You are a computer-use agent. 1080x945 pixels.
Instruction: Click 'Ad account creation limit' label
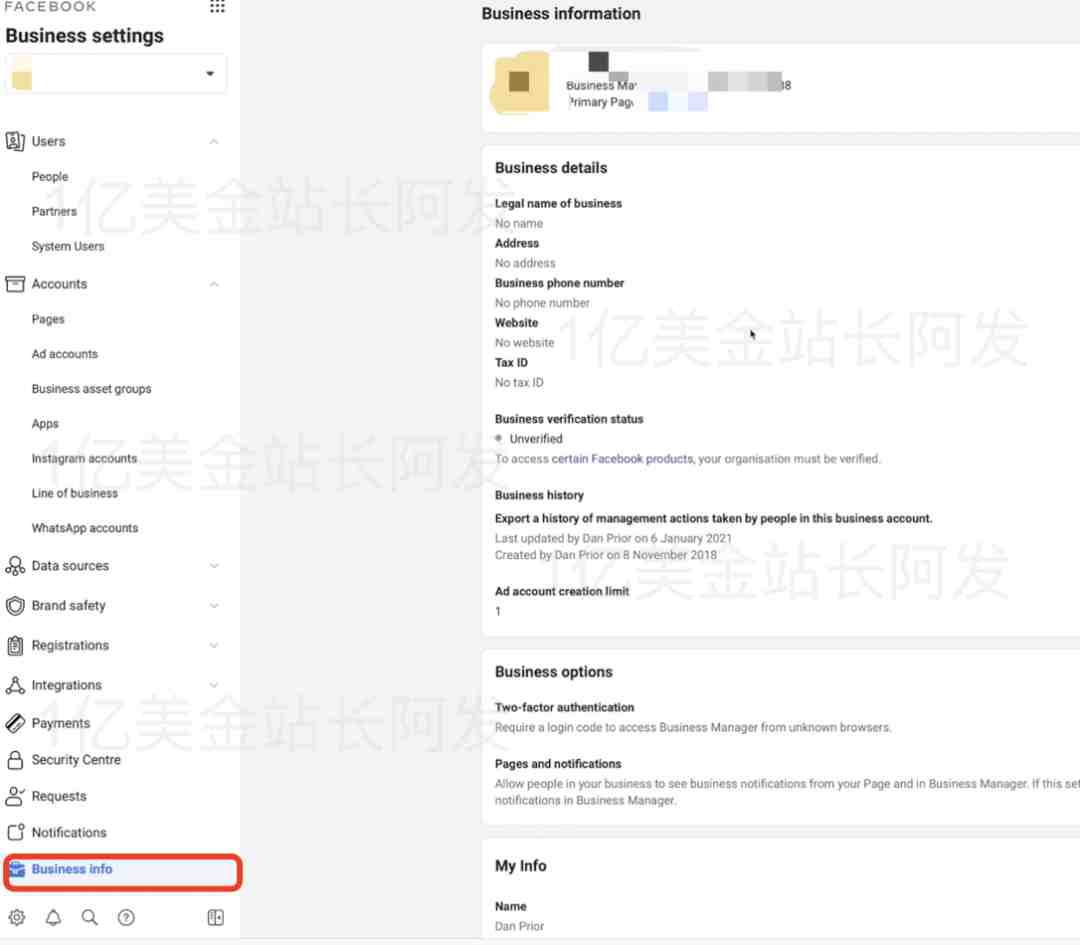pos(562,592)
